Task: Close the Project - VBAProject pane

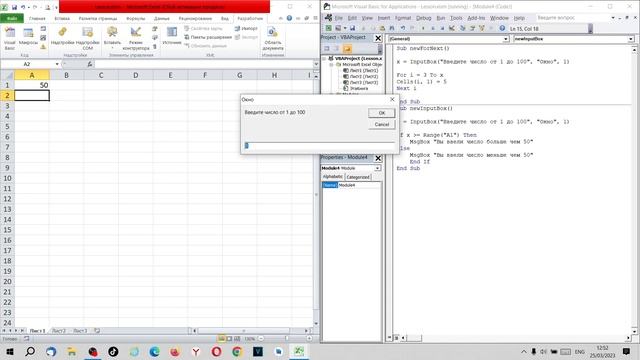Action: tap(378, 38)
